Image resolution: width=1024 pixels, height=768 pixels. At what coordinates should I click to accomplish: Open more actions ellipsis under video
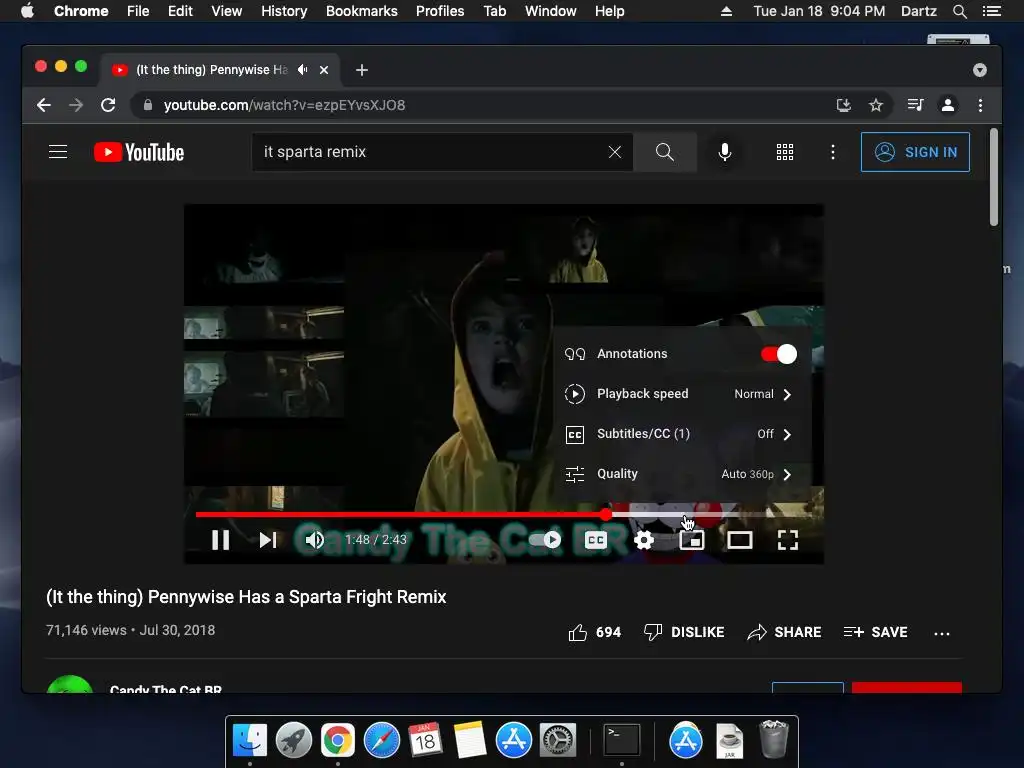[x=942, y=633]
